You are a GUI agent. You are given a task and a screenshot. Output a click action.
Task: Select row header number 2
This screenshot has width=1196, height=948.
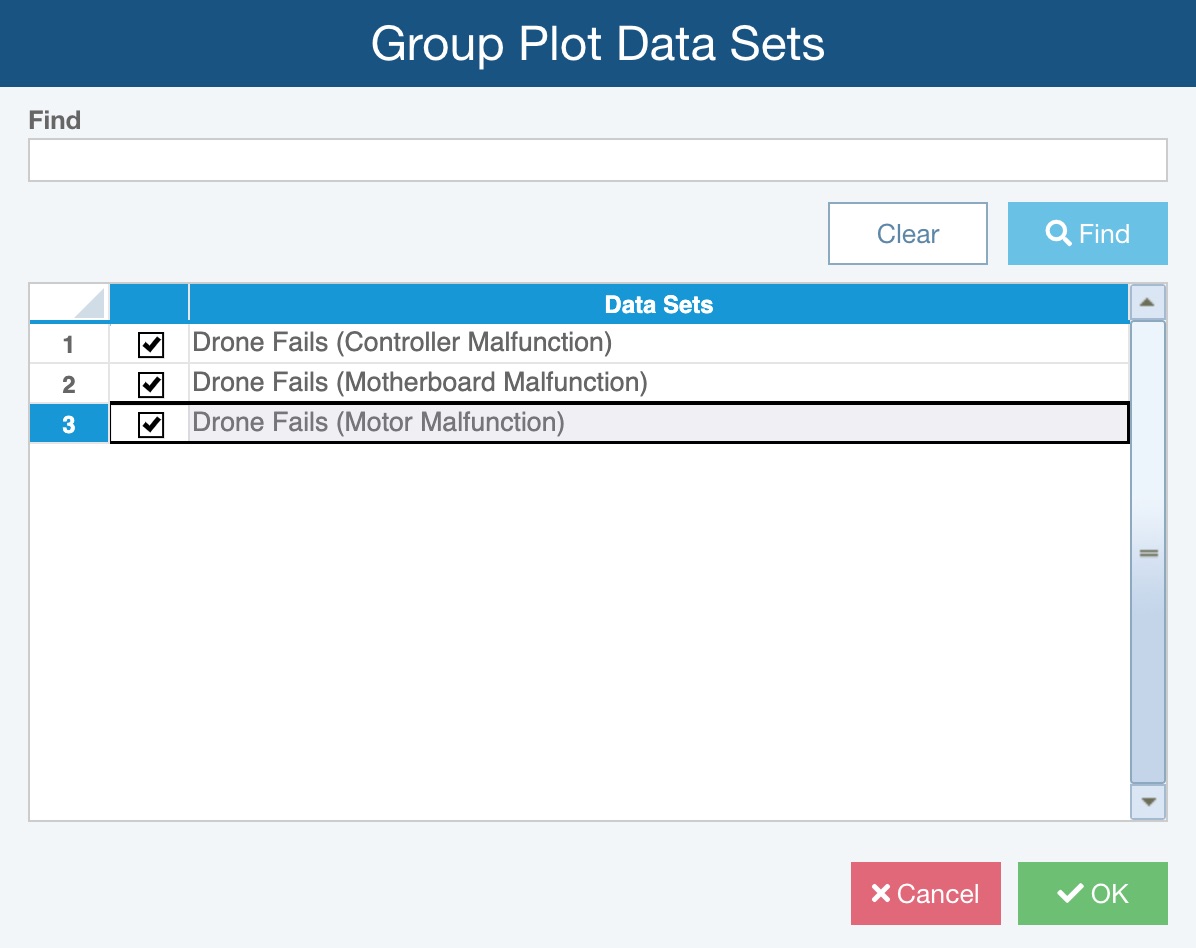69,385
